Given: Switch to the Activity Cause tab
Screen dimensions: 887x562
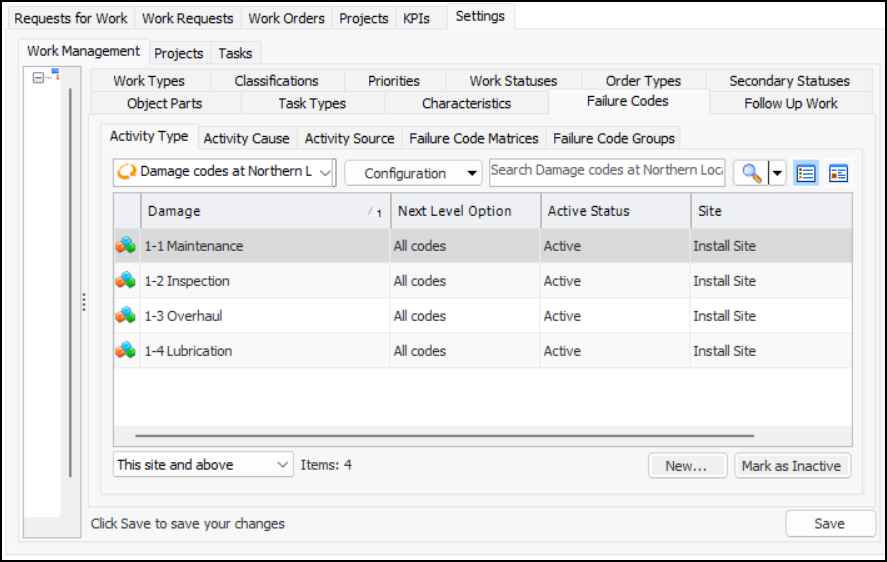Looking at the screenshot, I should click(246, 138).
